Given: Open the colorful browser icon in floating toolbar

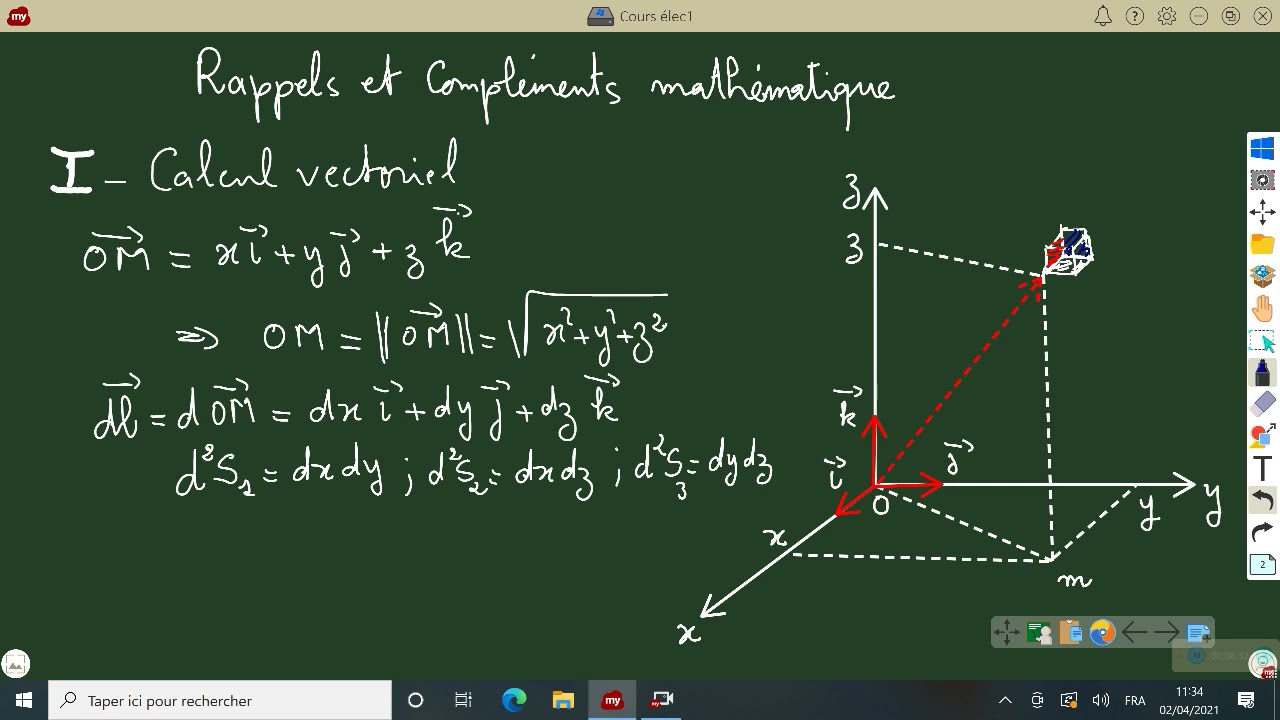Looking at the screenshot, I should 1102,632.
